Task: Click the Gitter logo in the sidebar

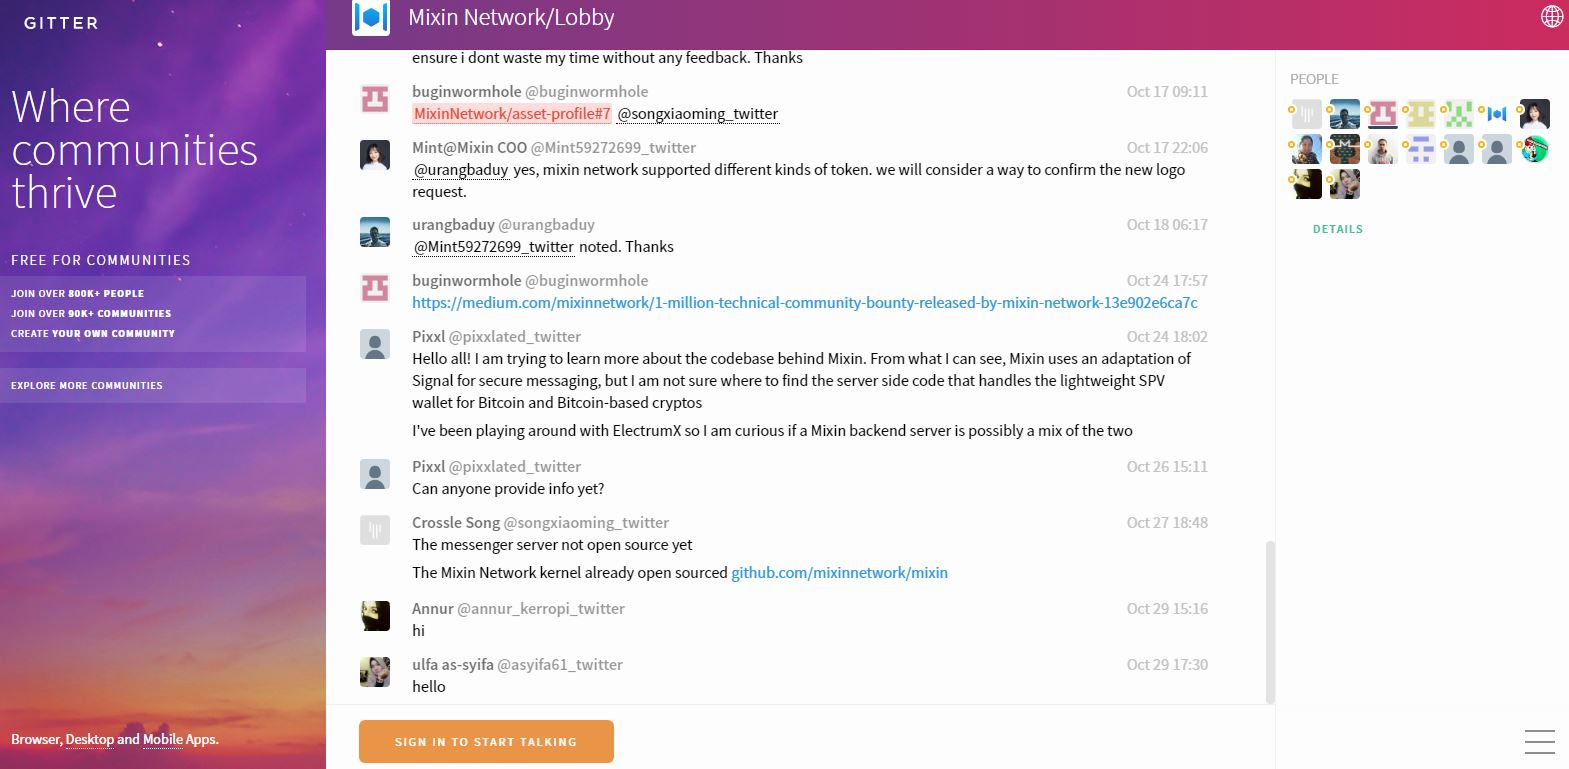Action: (61, 23)
